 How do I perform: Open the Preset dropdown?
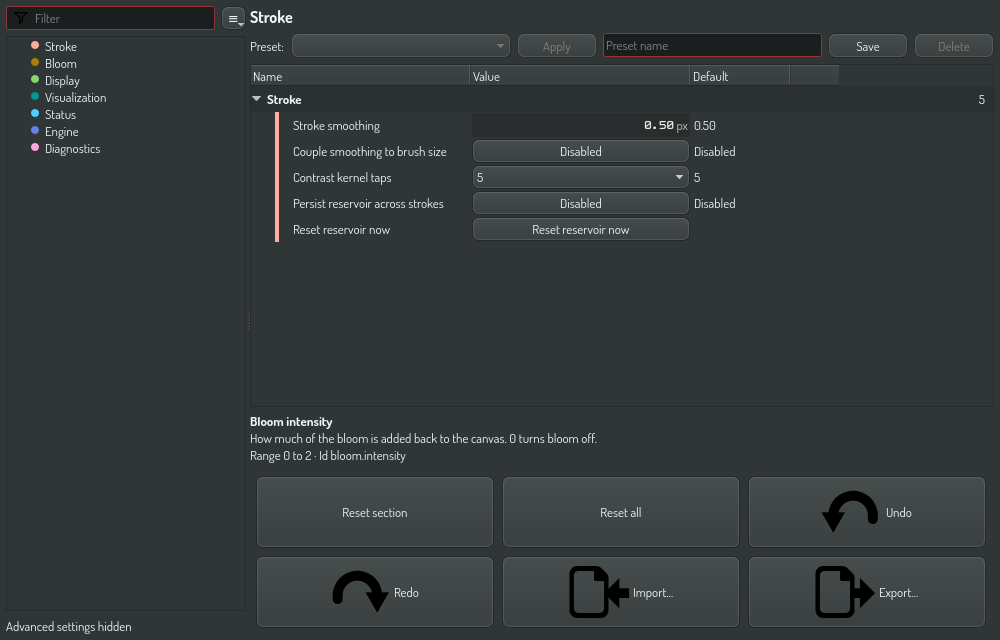(401, 46)
